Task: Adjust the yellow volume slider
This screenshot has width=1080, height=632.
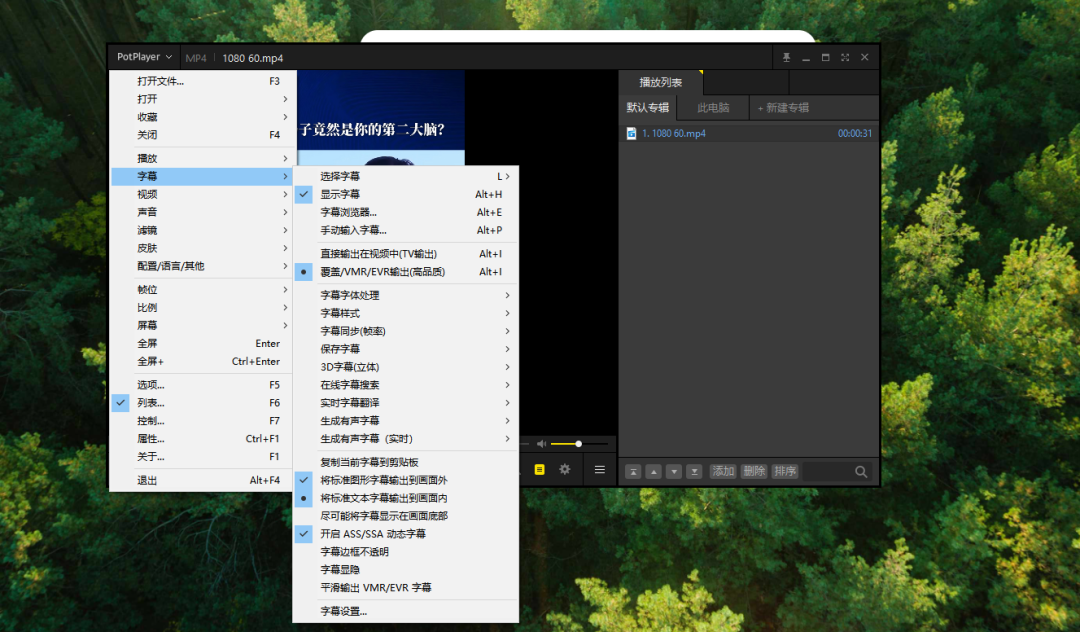Action: [x=577, y=444]
